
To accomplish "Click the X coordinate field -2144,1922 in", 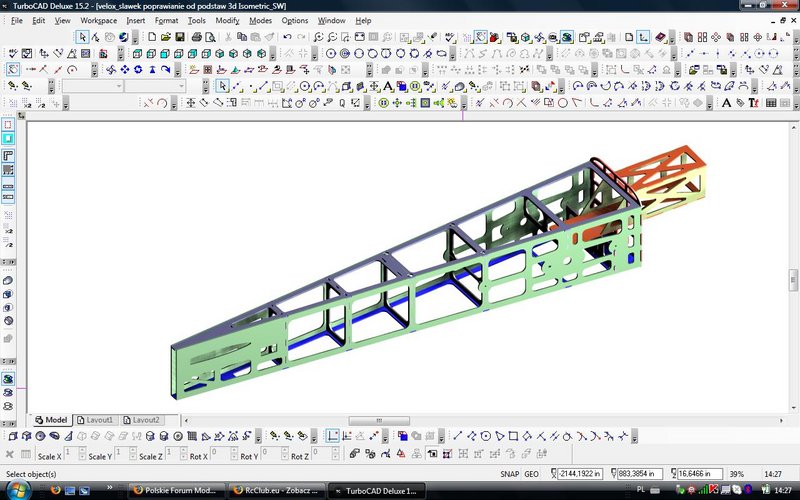I will tap(580, 474).
